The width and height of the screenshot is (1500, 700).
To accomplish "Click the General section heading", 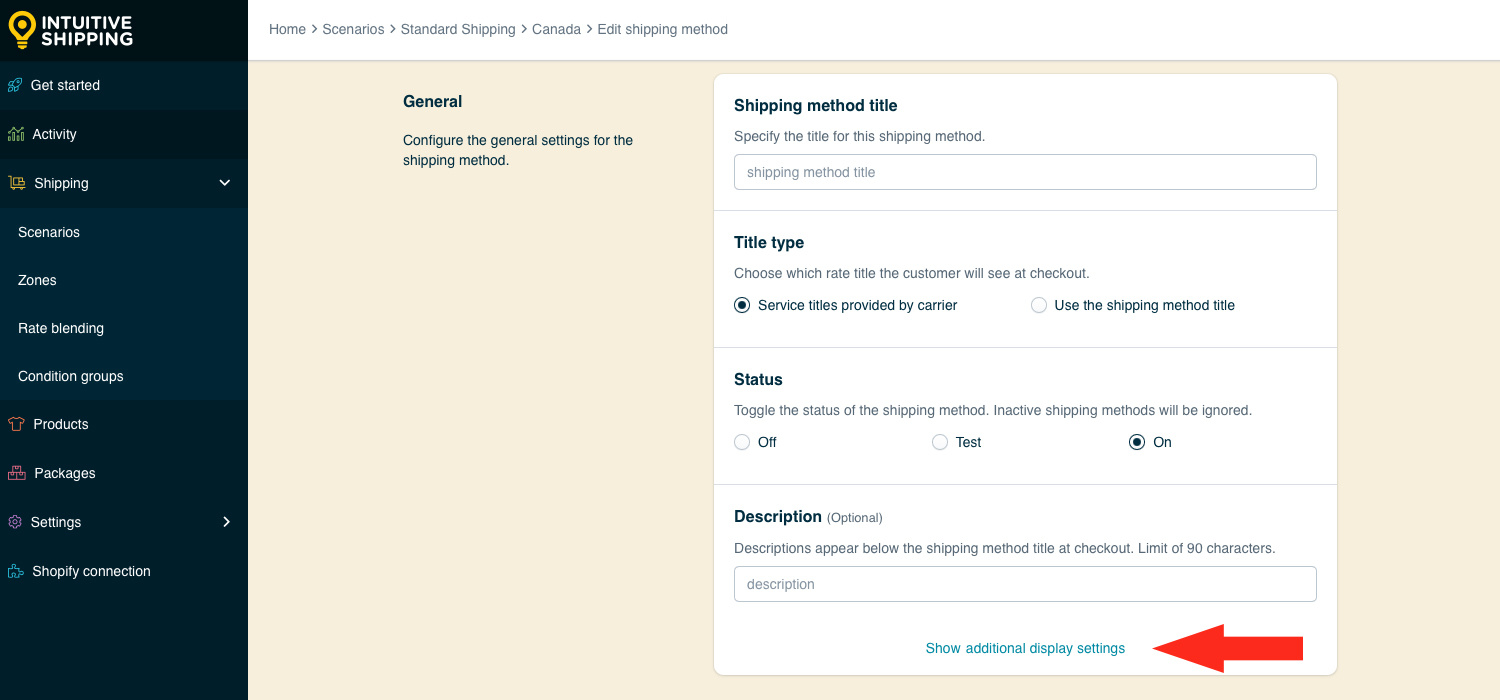I will point(432,101).
